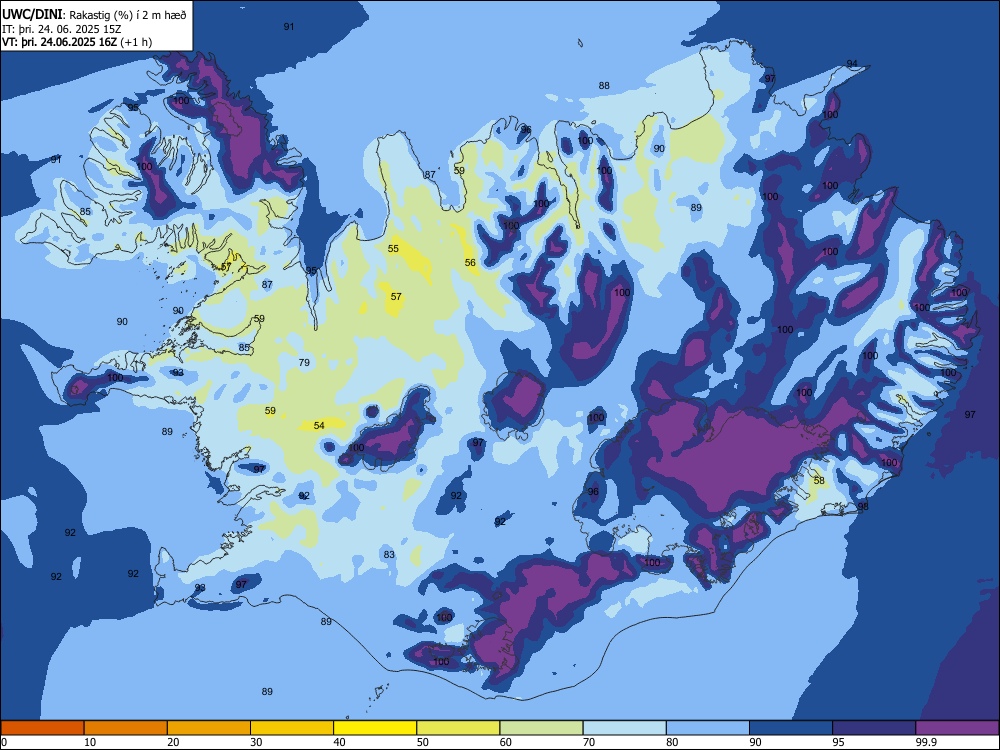This screenshot has height=750, width=1000.
Task: Click the humidity value '79' on the map
Action: [x=304, y=363]
